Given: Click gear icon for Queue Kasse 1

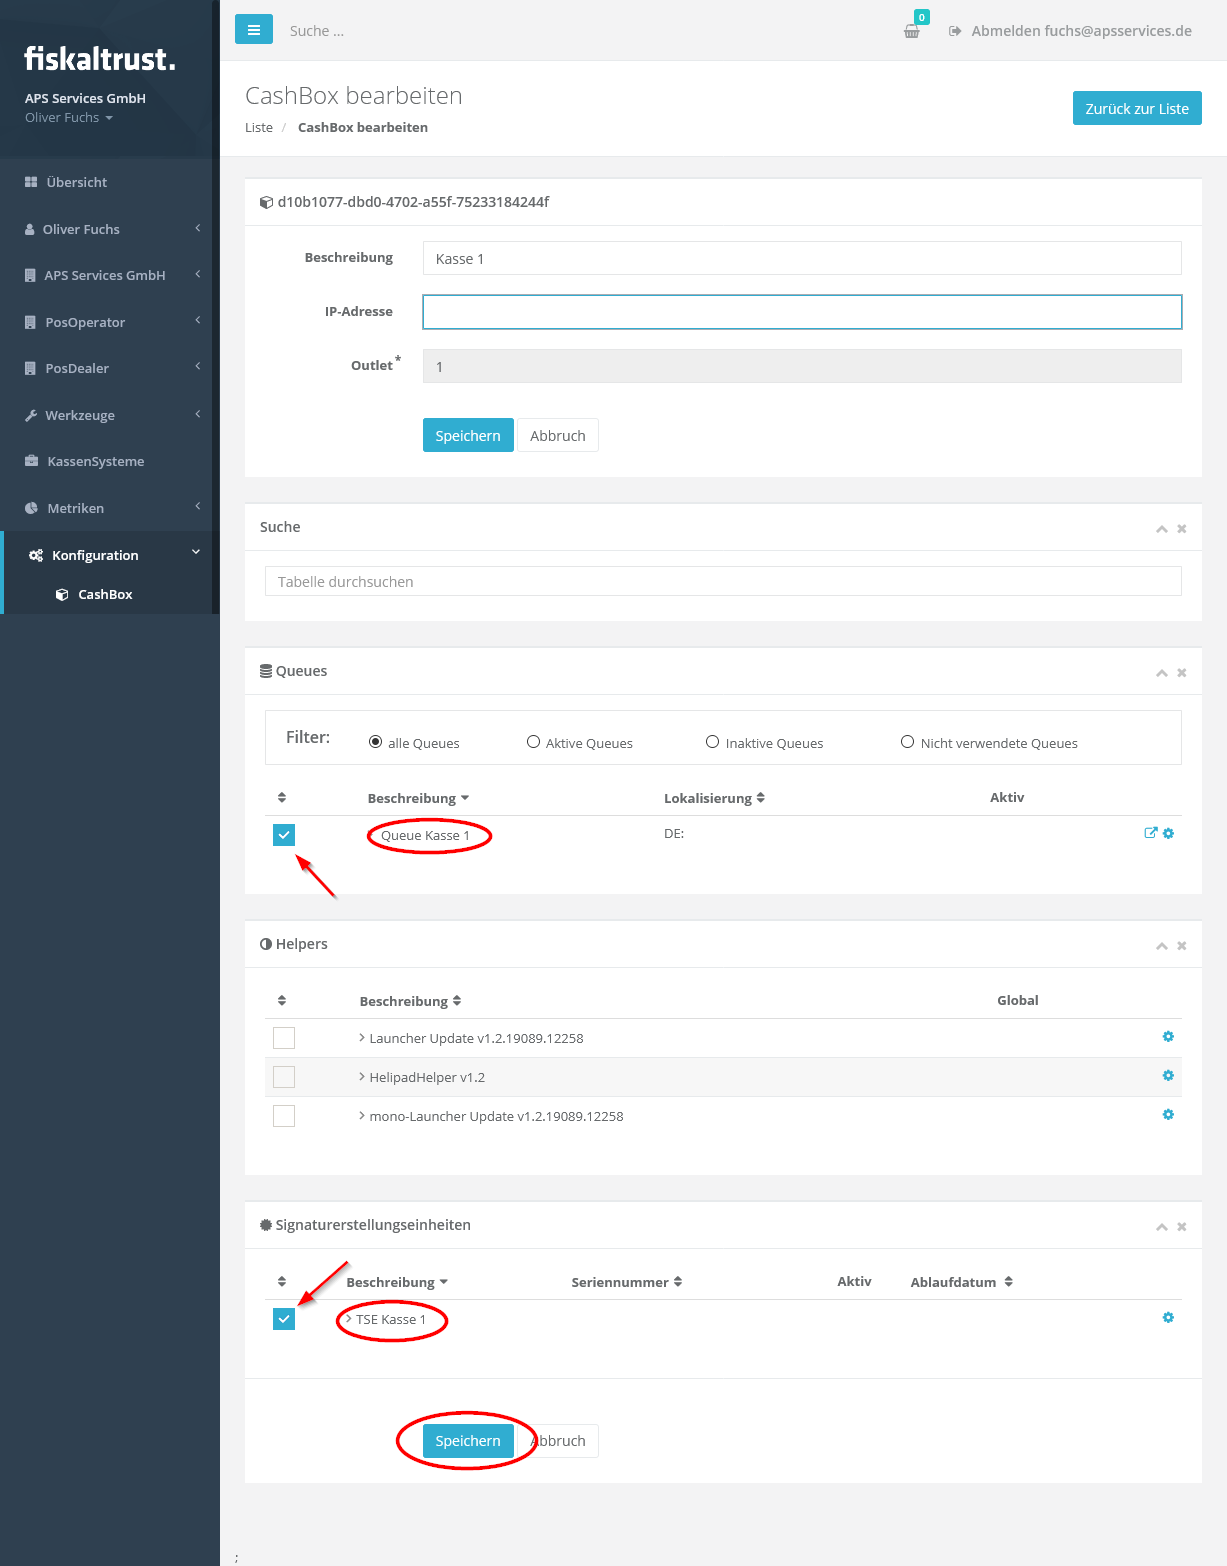Looking at the screenshot, I should (x=1169, y=833).
